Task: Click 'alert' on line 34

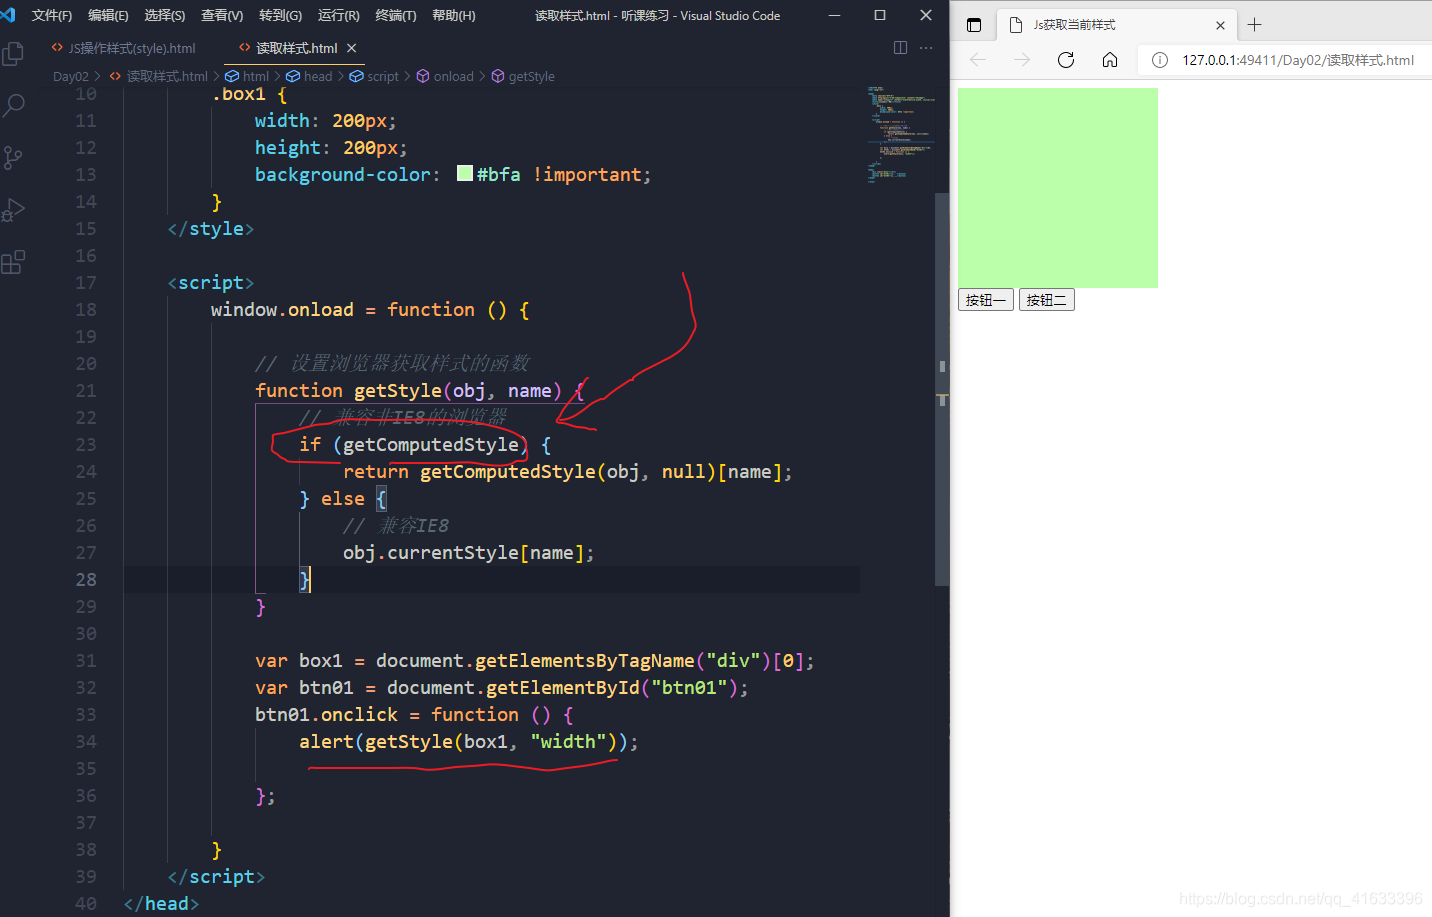Action: point(326,741)
